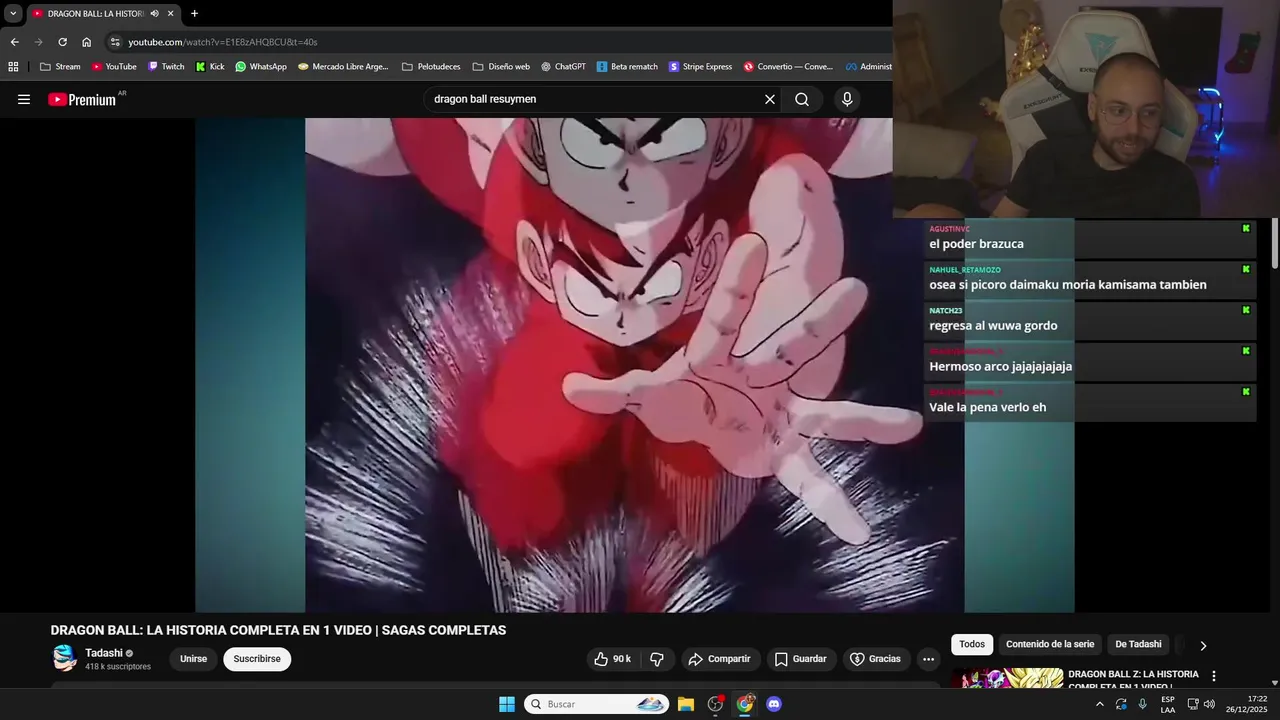View site information icon in the address bar
1280x720 pixels.
(115, 42)
